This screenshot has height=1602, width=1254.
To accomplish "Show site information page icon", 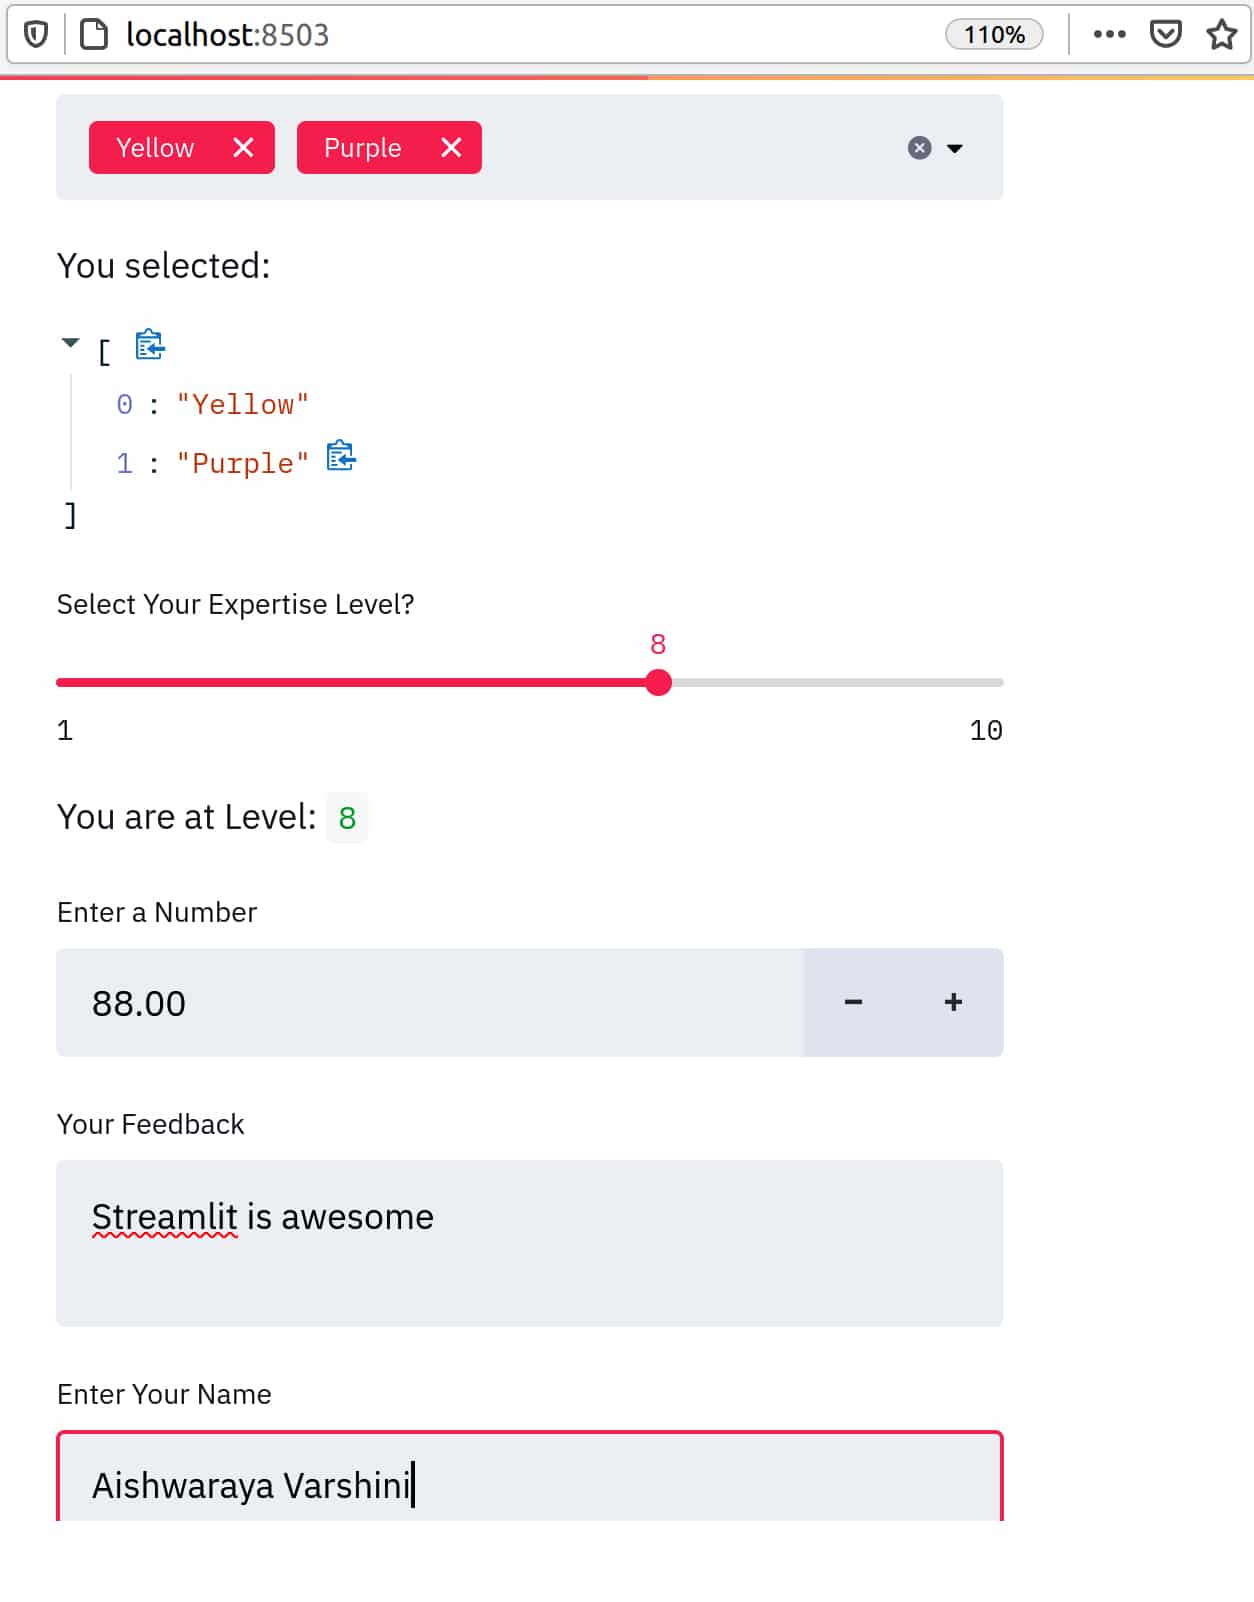I will click(94, 34).
